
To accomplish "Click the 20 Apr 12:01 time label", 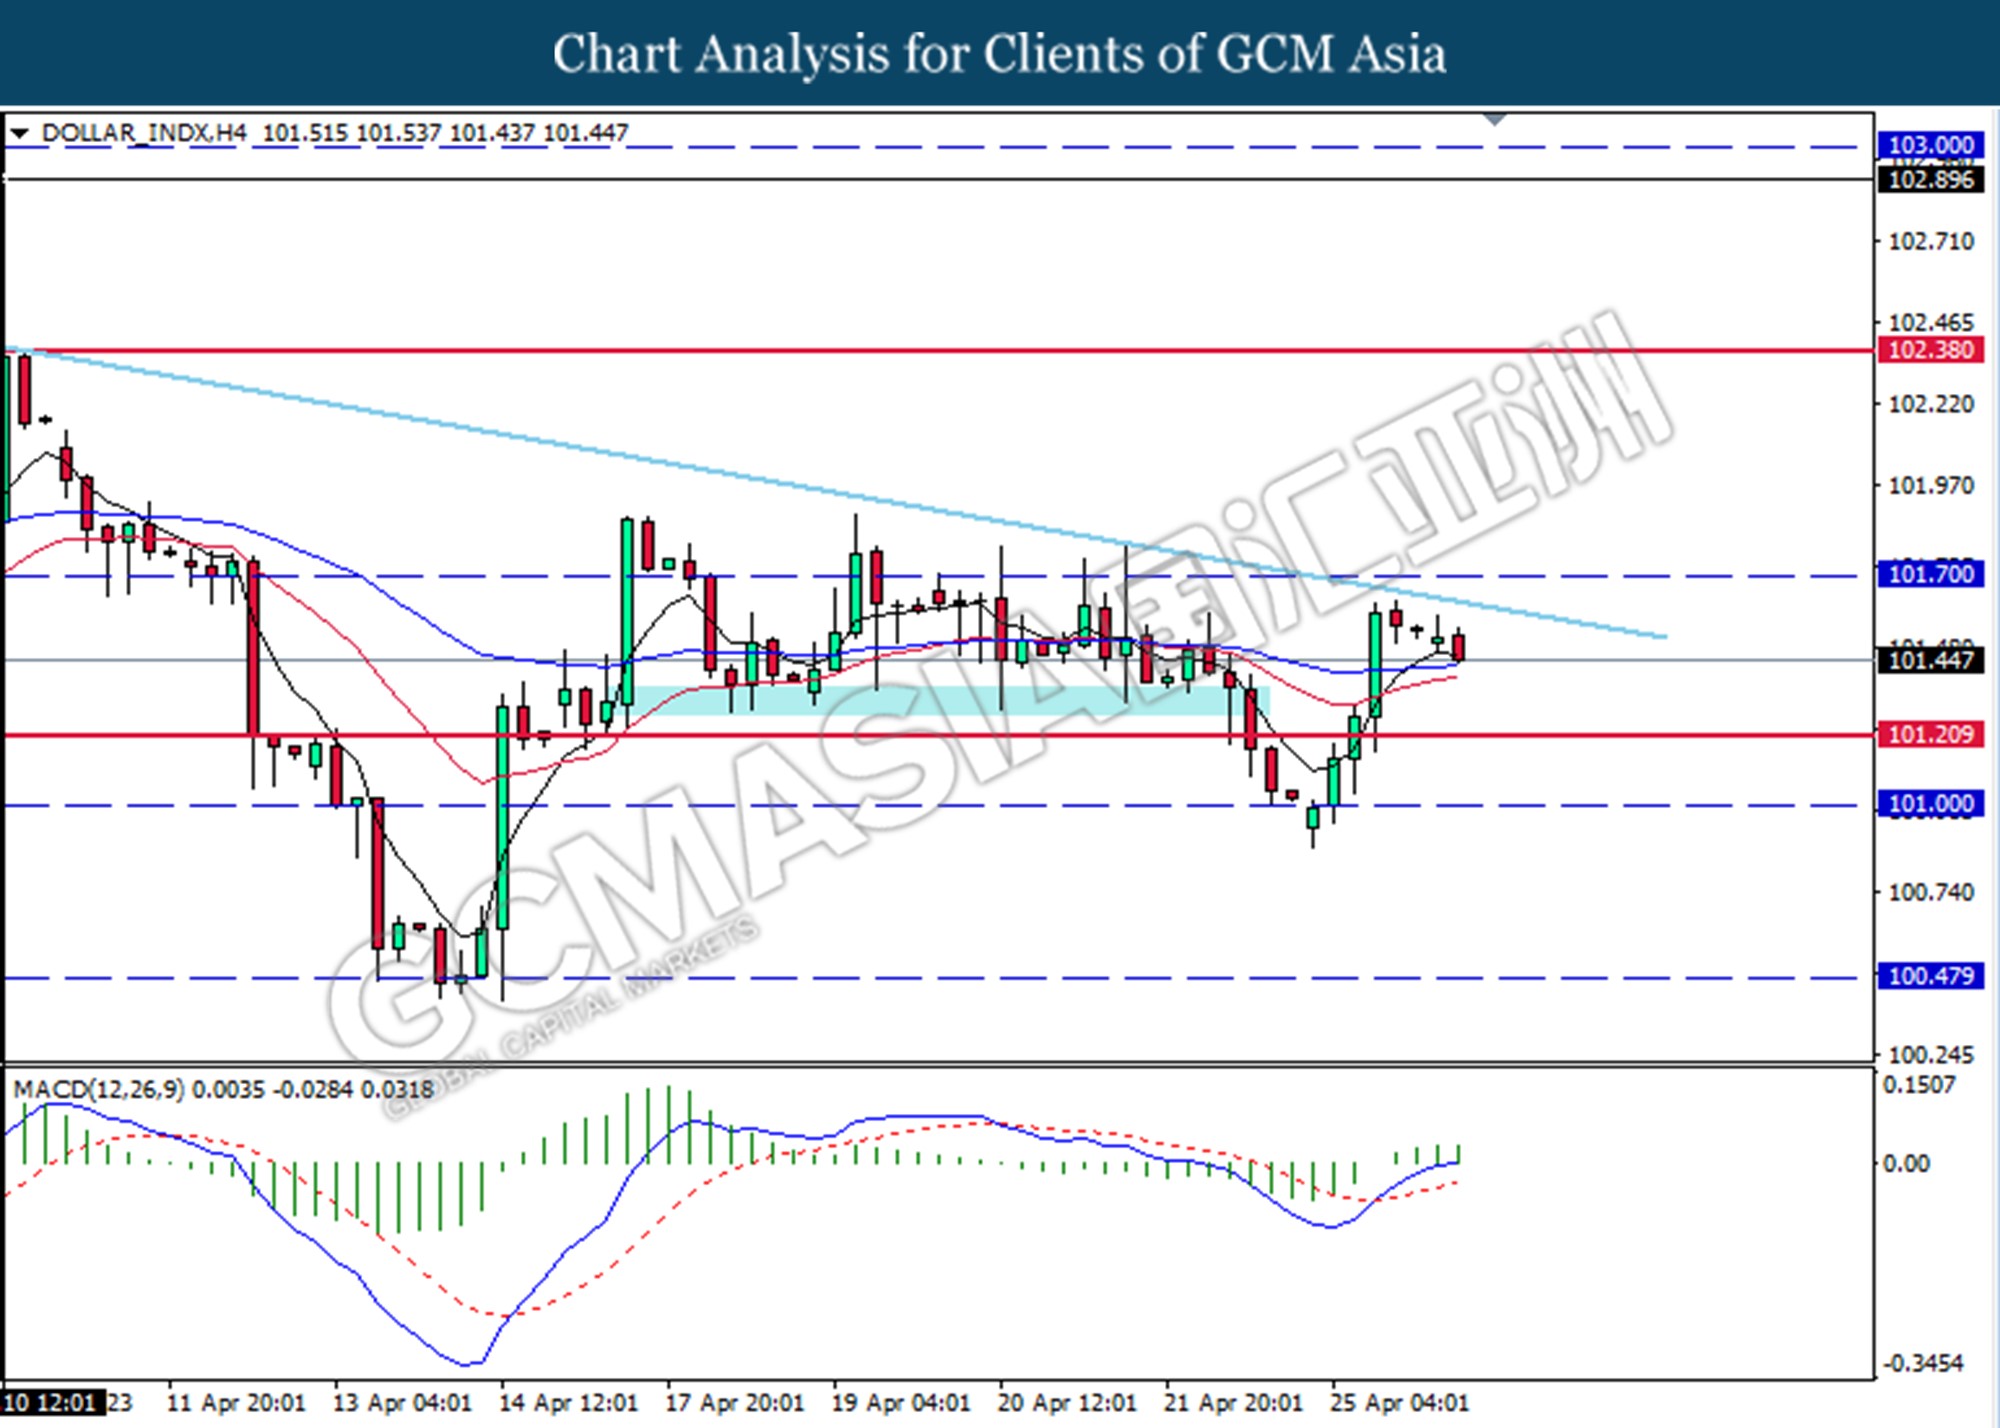I will 1066,1403.
